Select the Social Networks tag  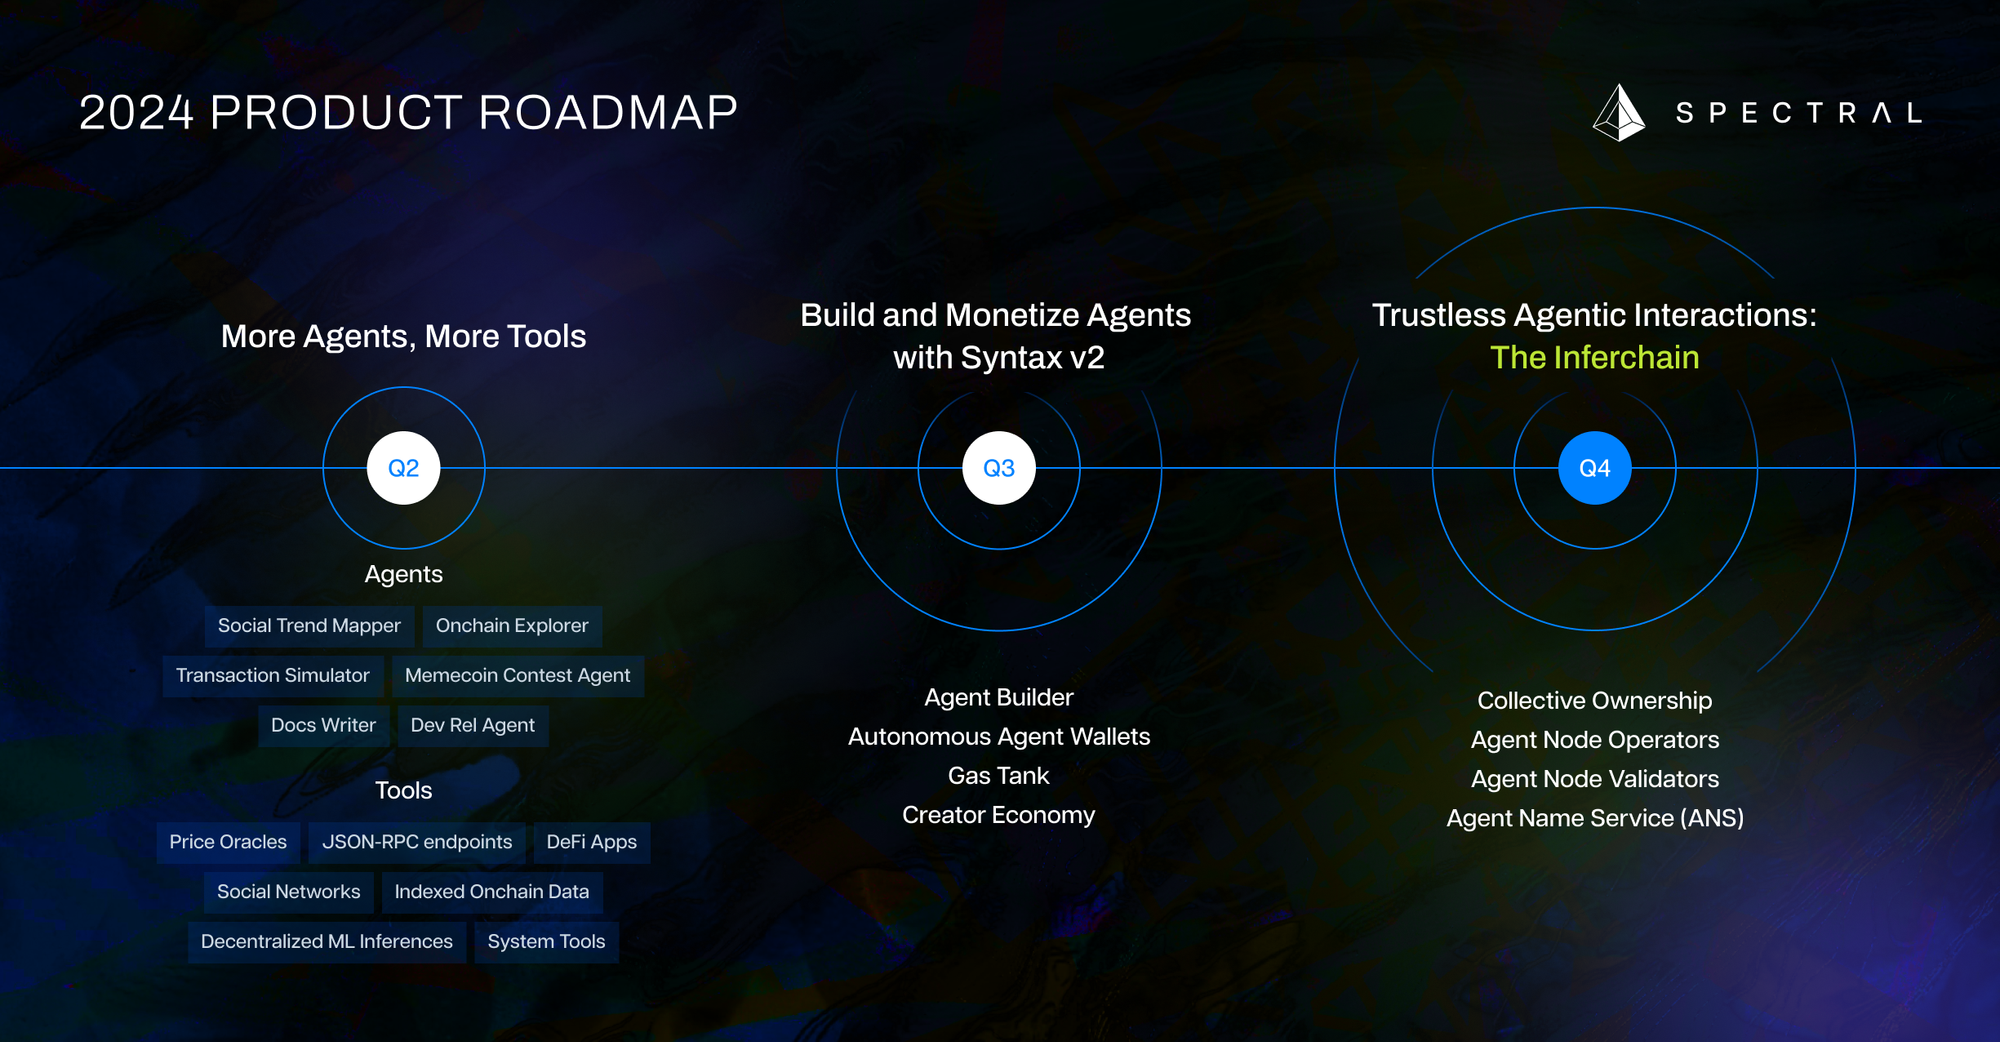(289, 892)
